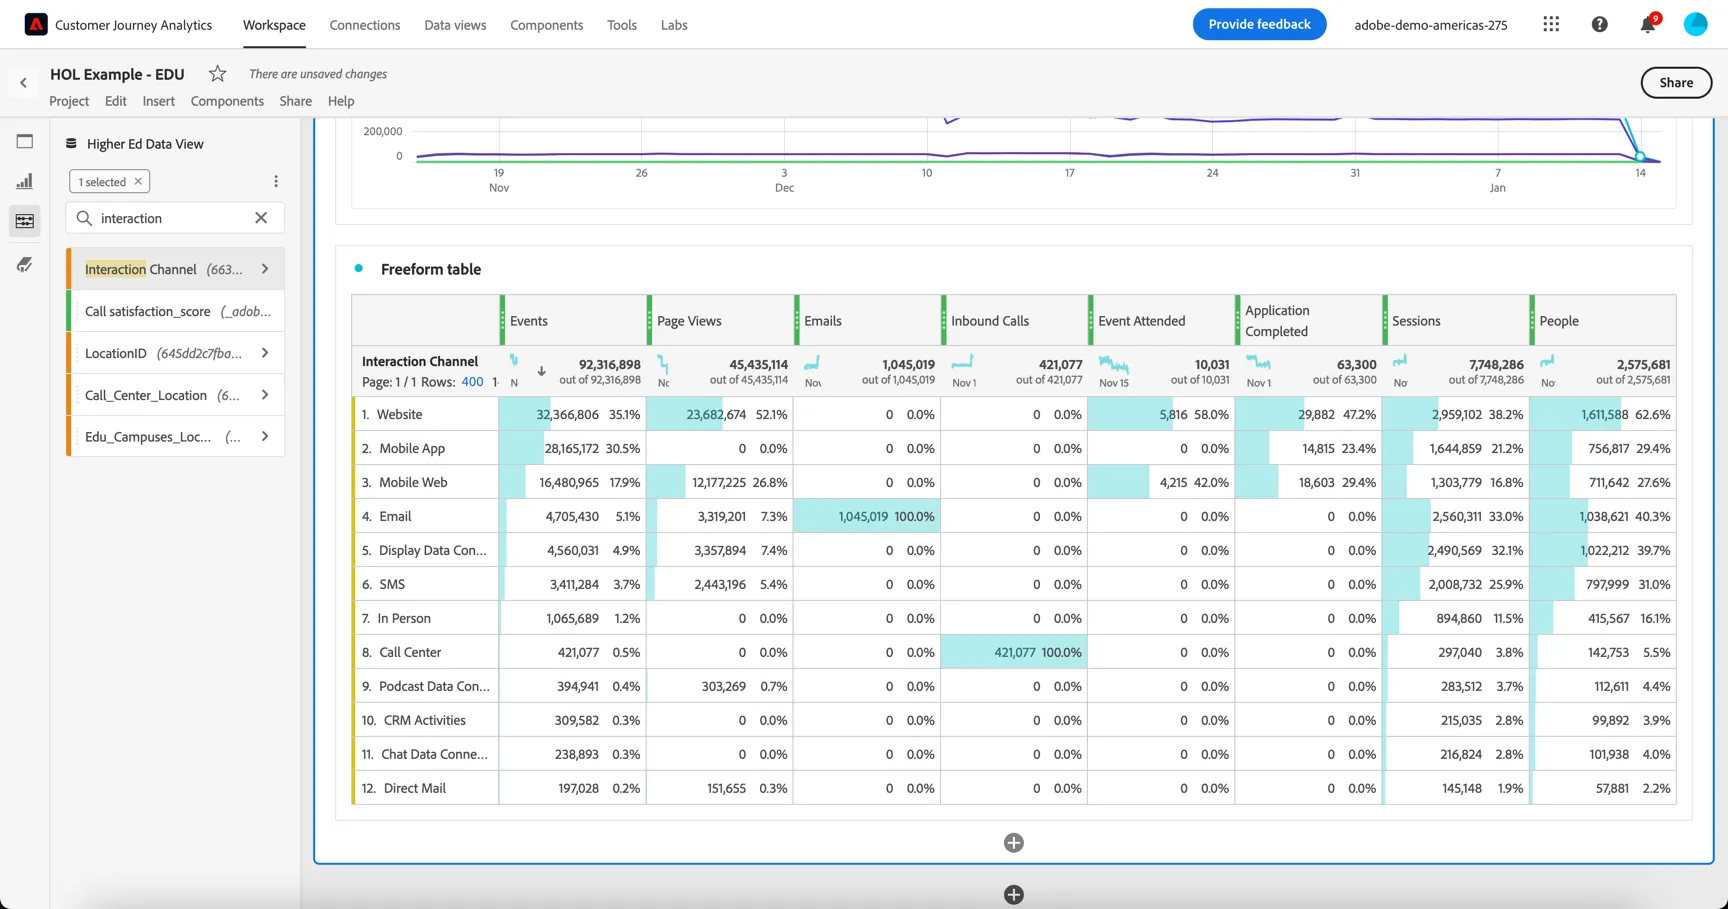Screen dimensions: 1728x909
Task: Add a new panel with the bottom plus icon
Action: point(1013,895)
